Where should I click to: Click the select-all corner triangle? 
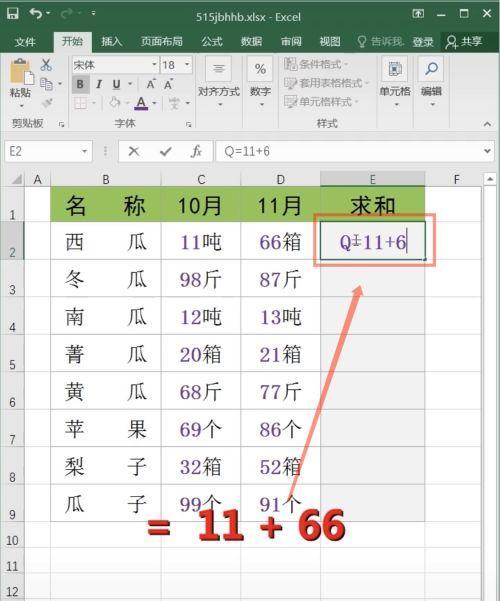pos(16,179)
